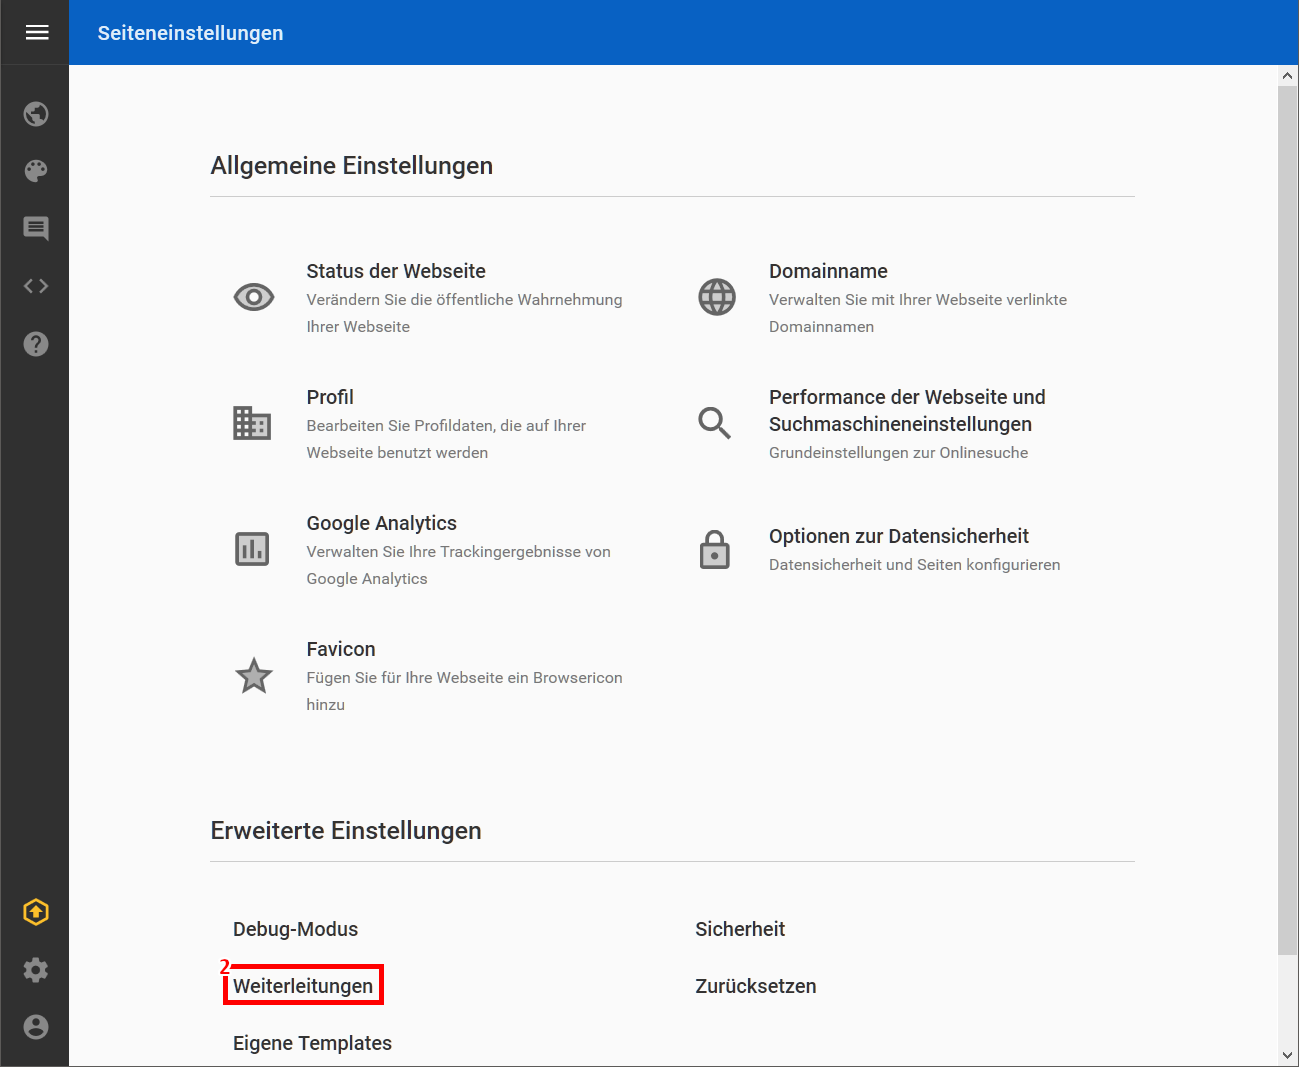Open Debug-Modus advanced setting
Screen dimensions: 1299x1067
(295, 929)
